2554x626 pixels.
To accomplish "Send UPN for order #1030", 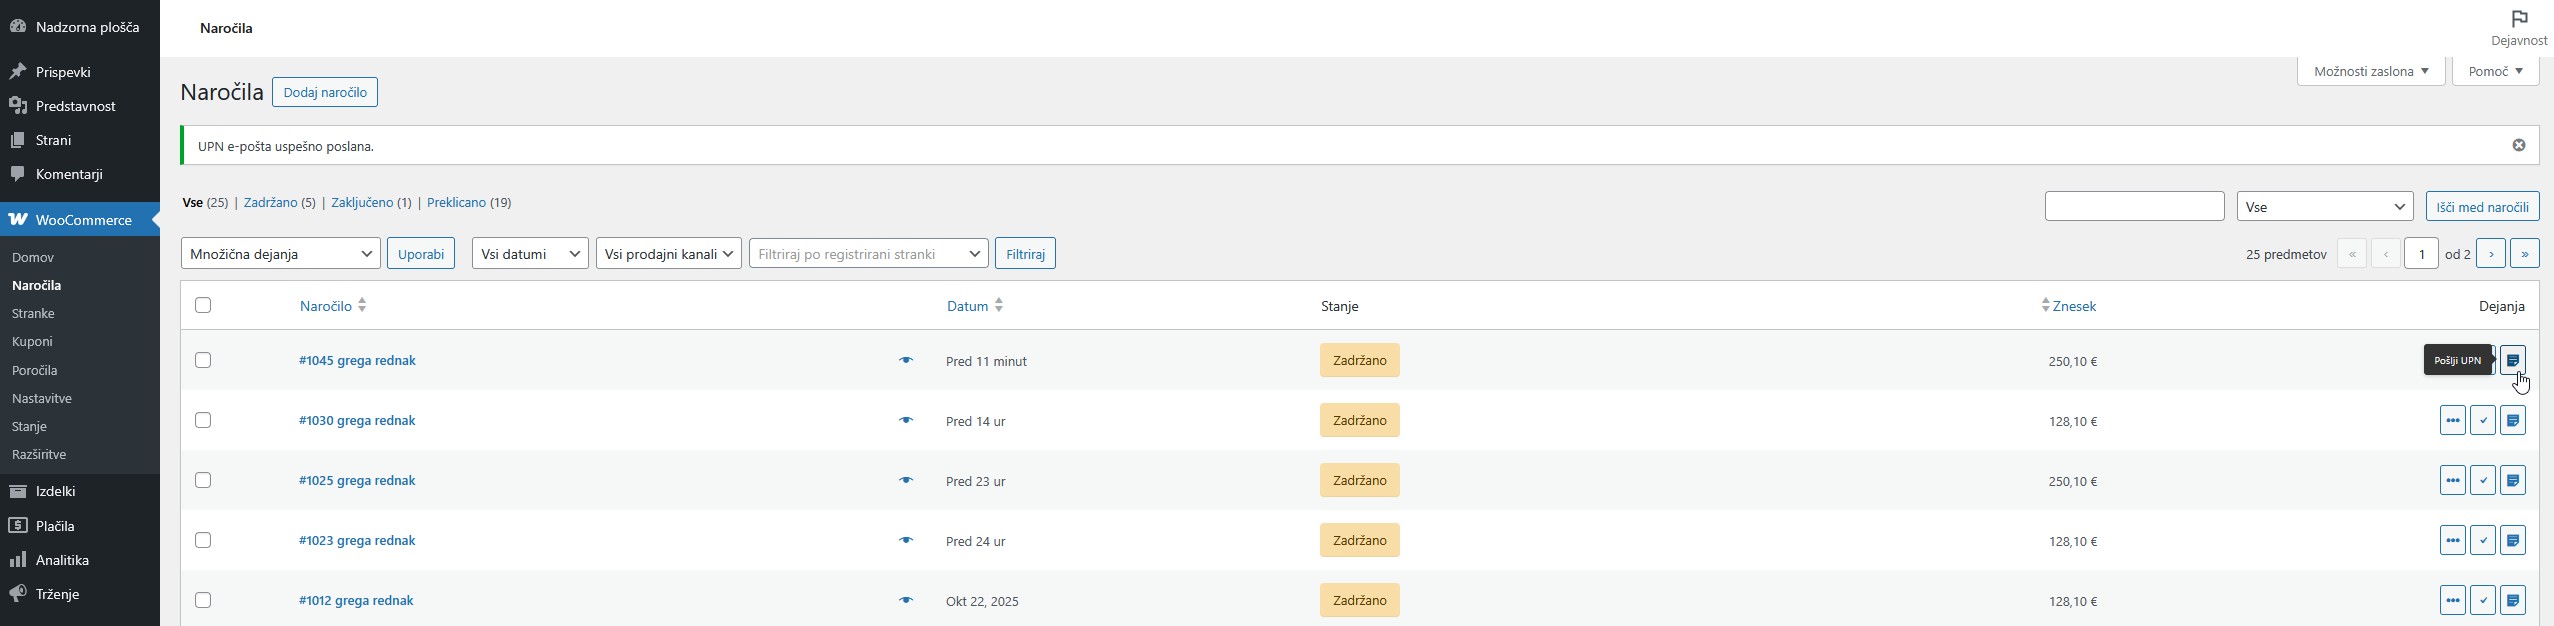I will pyautogui.click(x=2512, y=420).
